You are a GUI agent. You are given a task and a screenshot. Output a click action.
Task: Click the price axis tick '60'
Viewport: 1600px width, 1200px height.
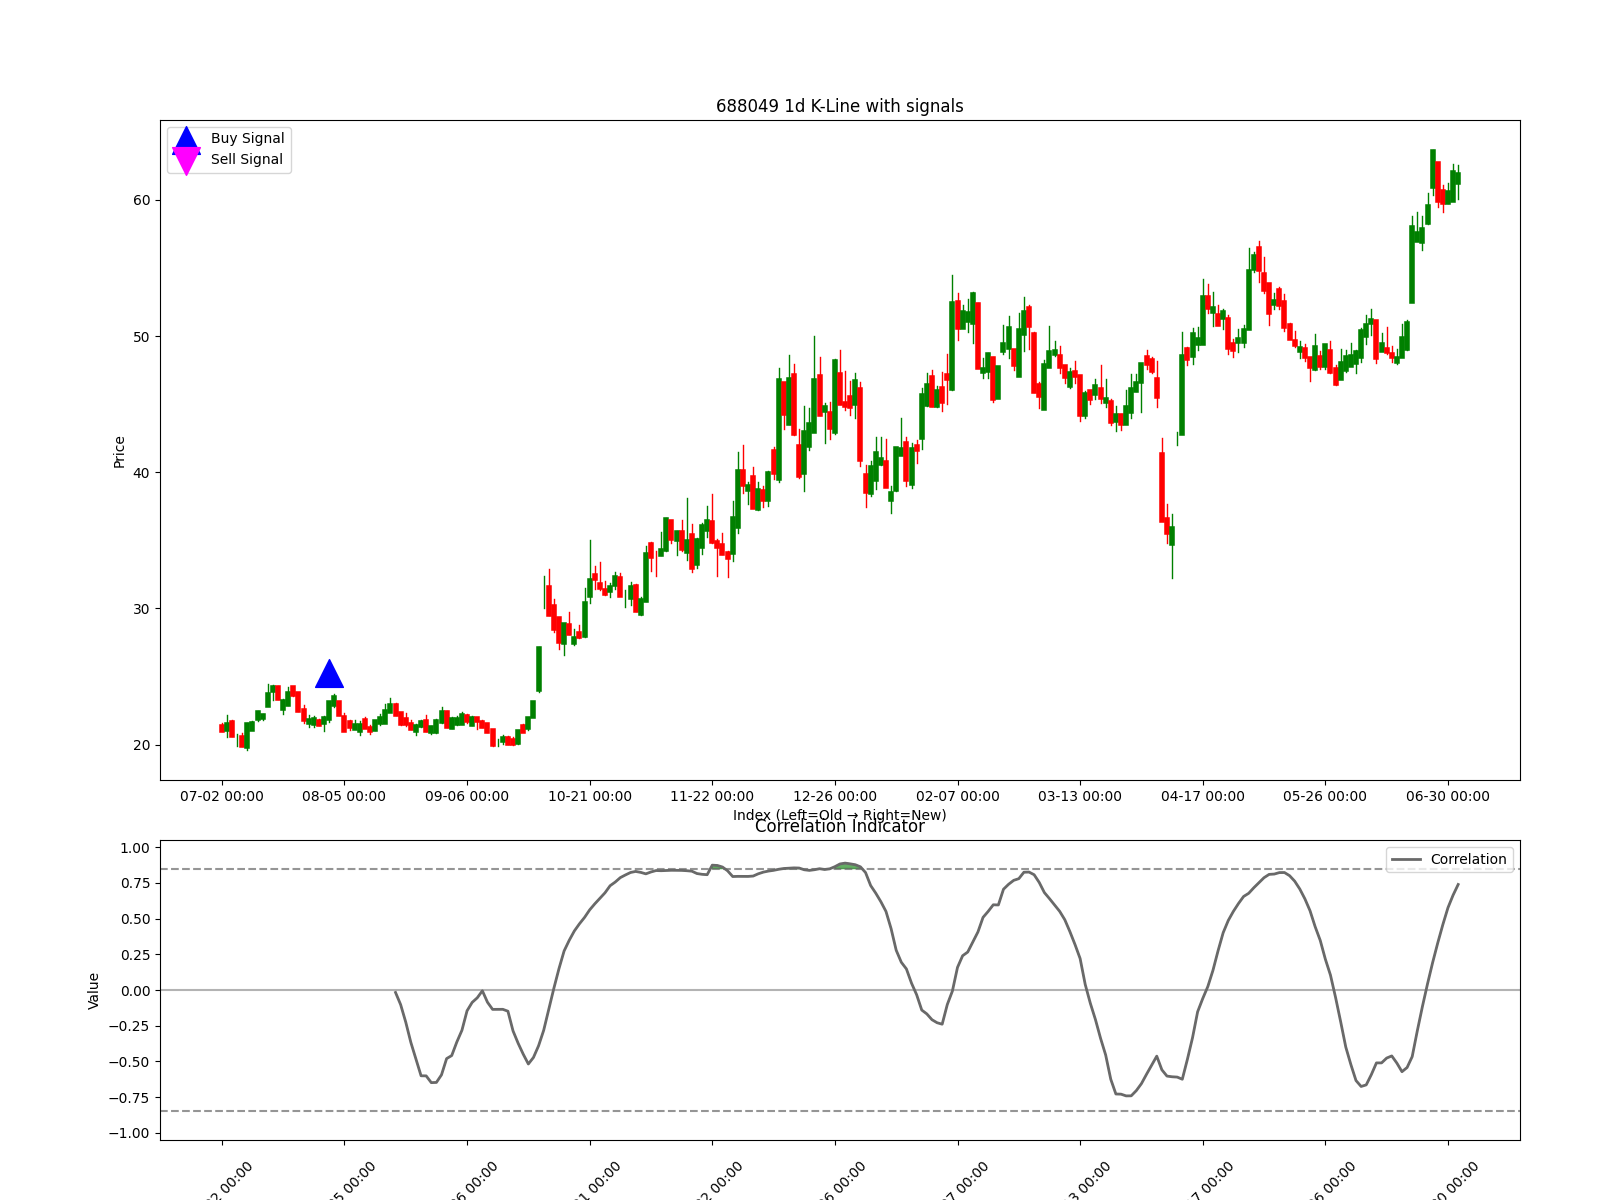tap(141, 200)
